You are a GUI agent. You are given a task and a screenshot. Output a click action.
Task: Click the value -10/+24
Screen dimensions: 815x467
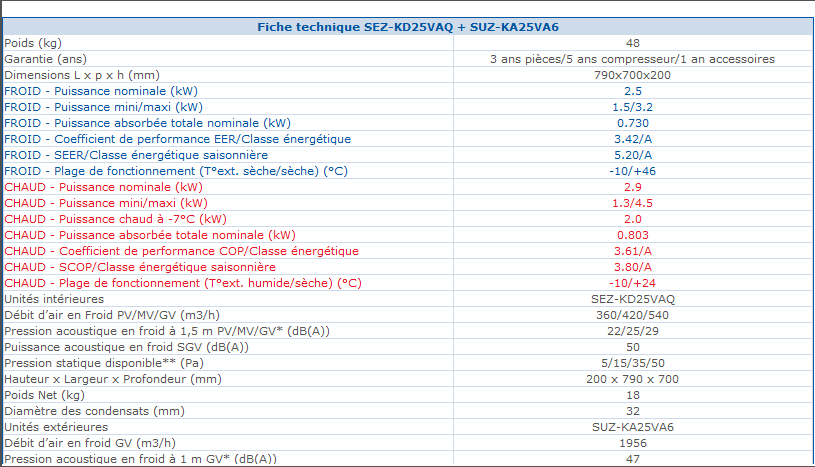pos(633,283)
